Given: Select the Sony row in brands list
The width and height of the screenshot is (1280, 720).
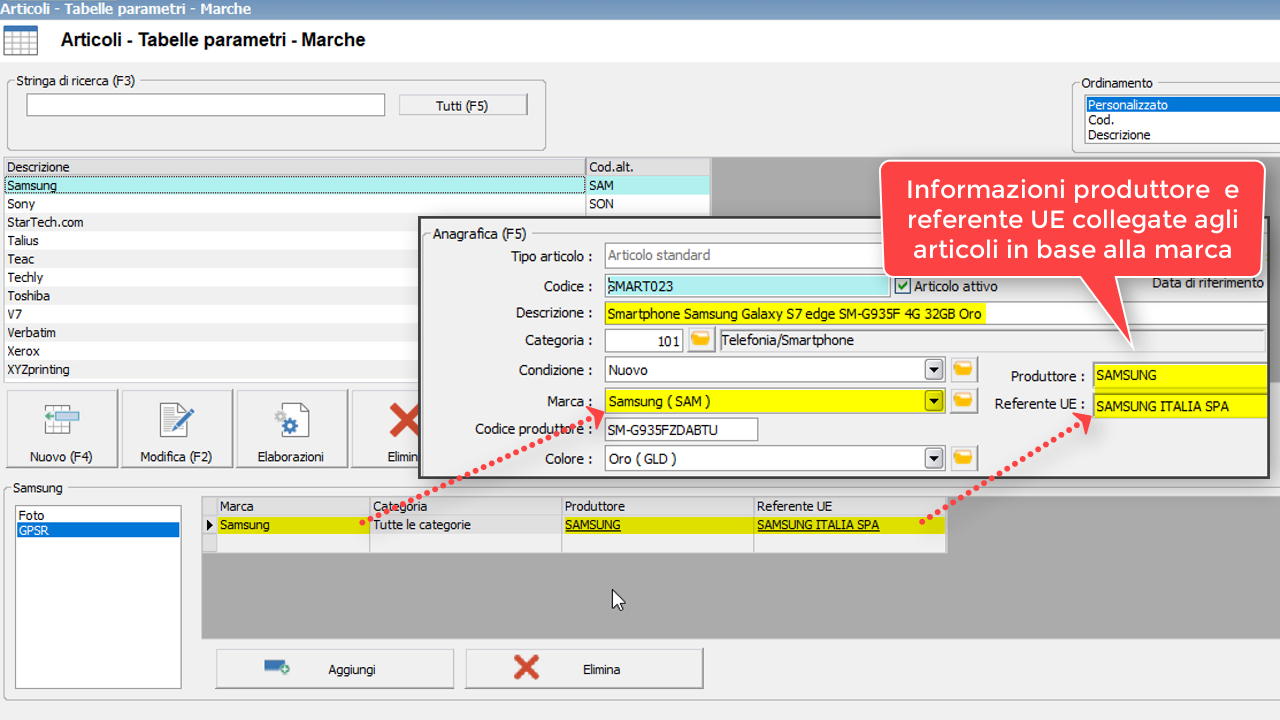Looking at the screenshot, I should 294,204.
